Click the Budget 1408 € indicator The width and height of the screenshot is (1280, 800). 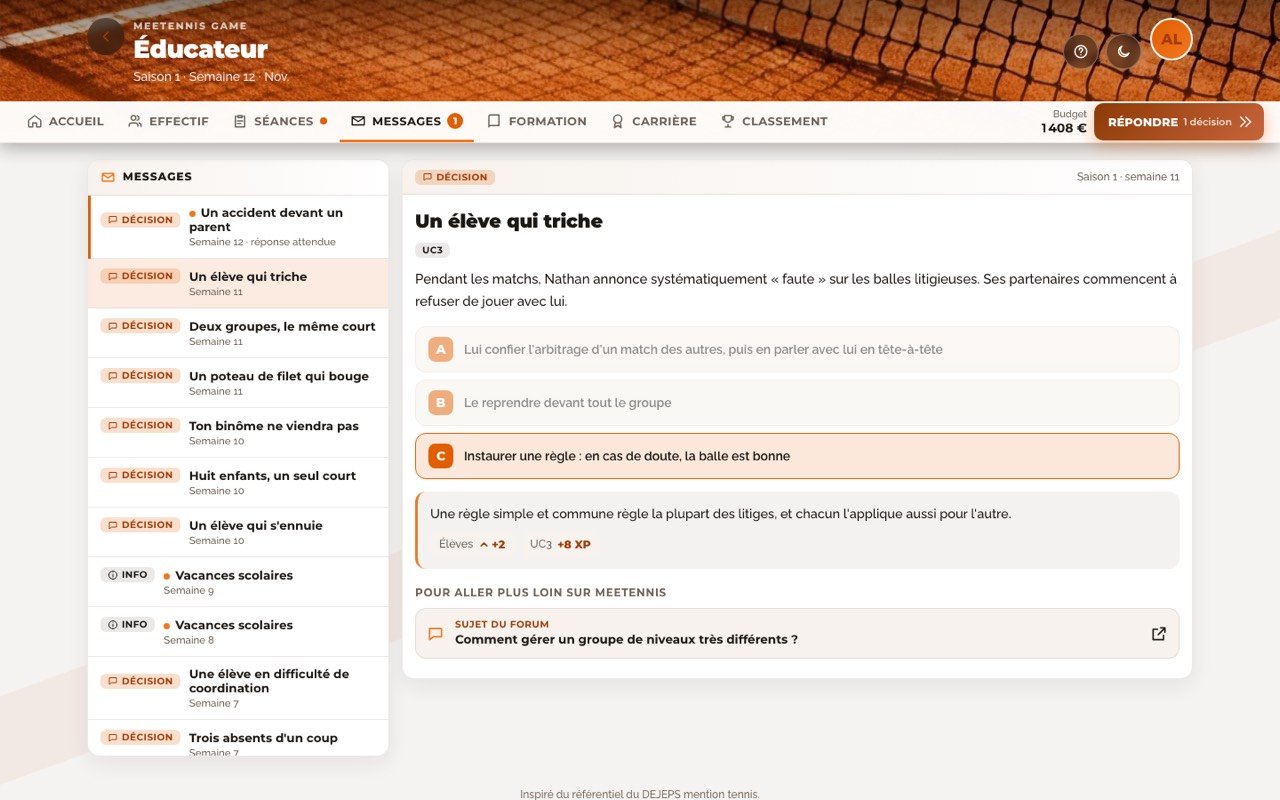pyautogui.click(x=1064, y=121)
